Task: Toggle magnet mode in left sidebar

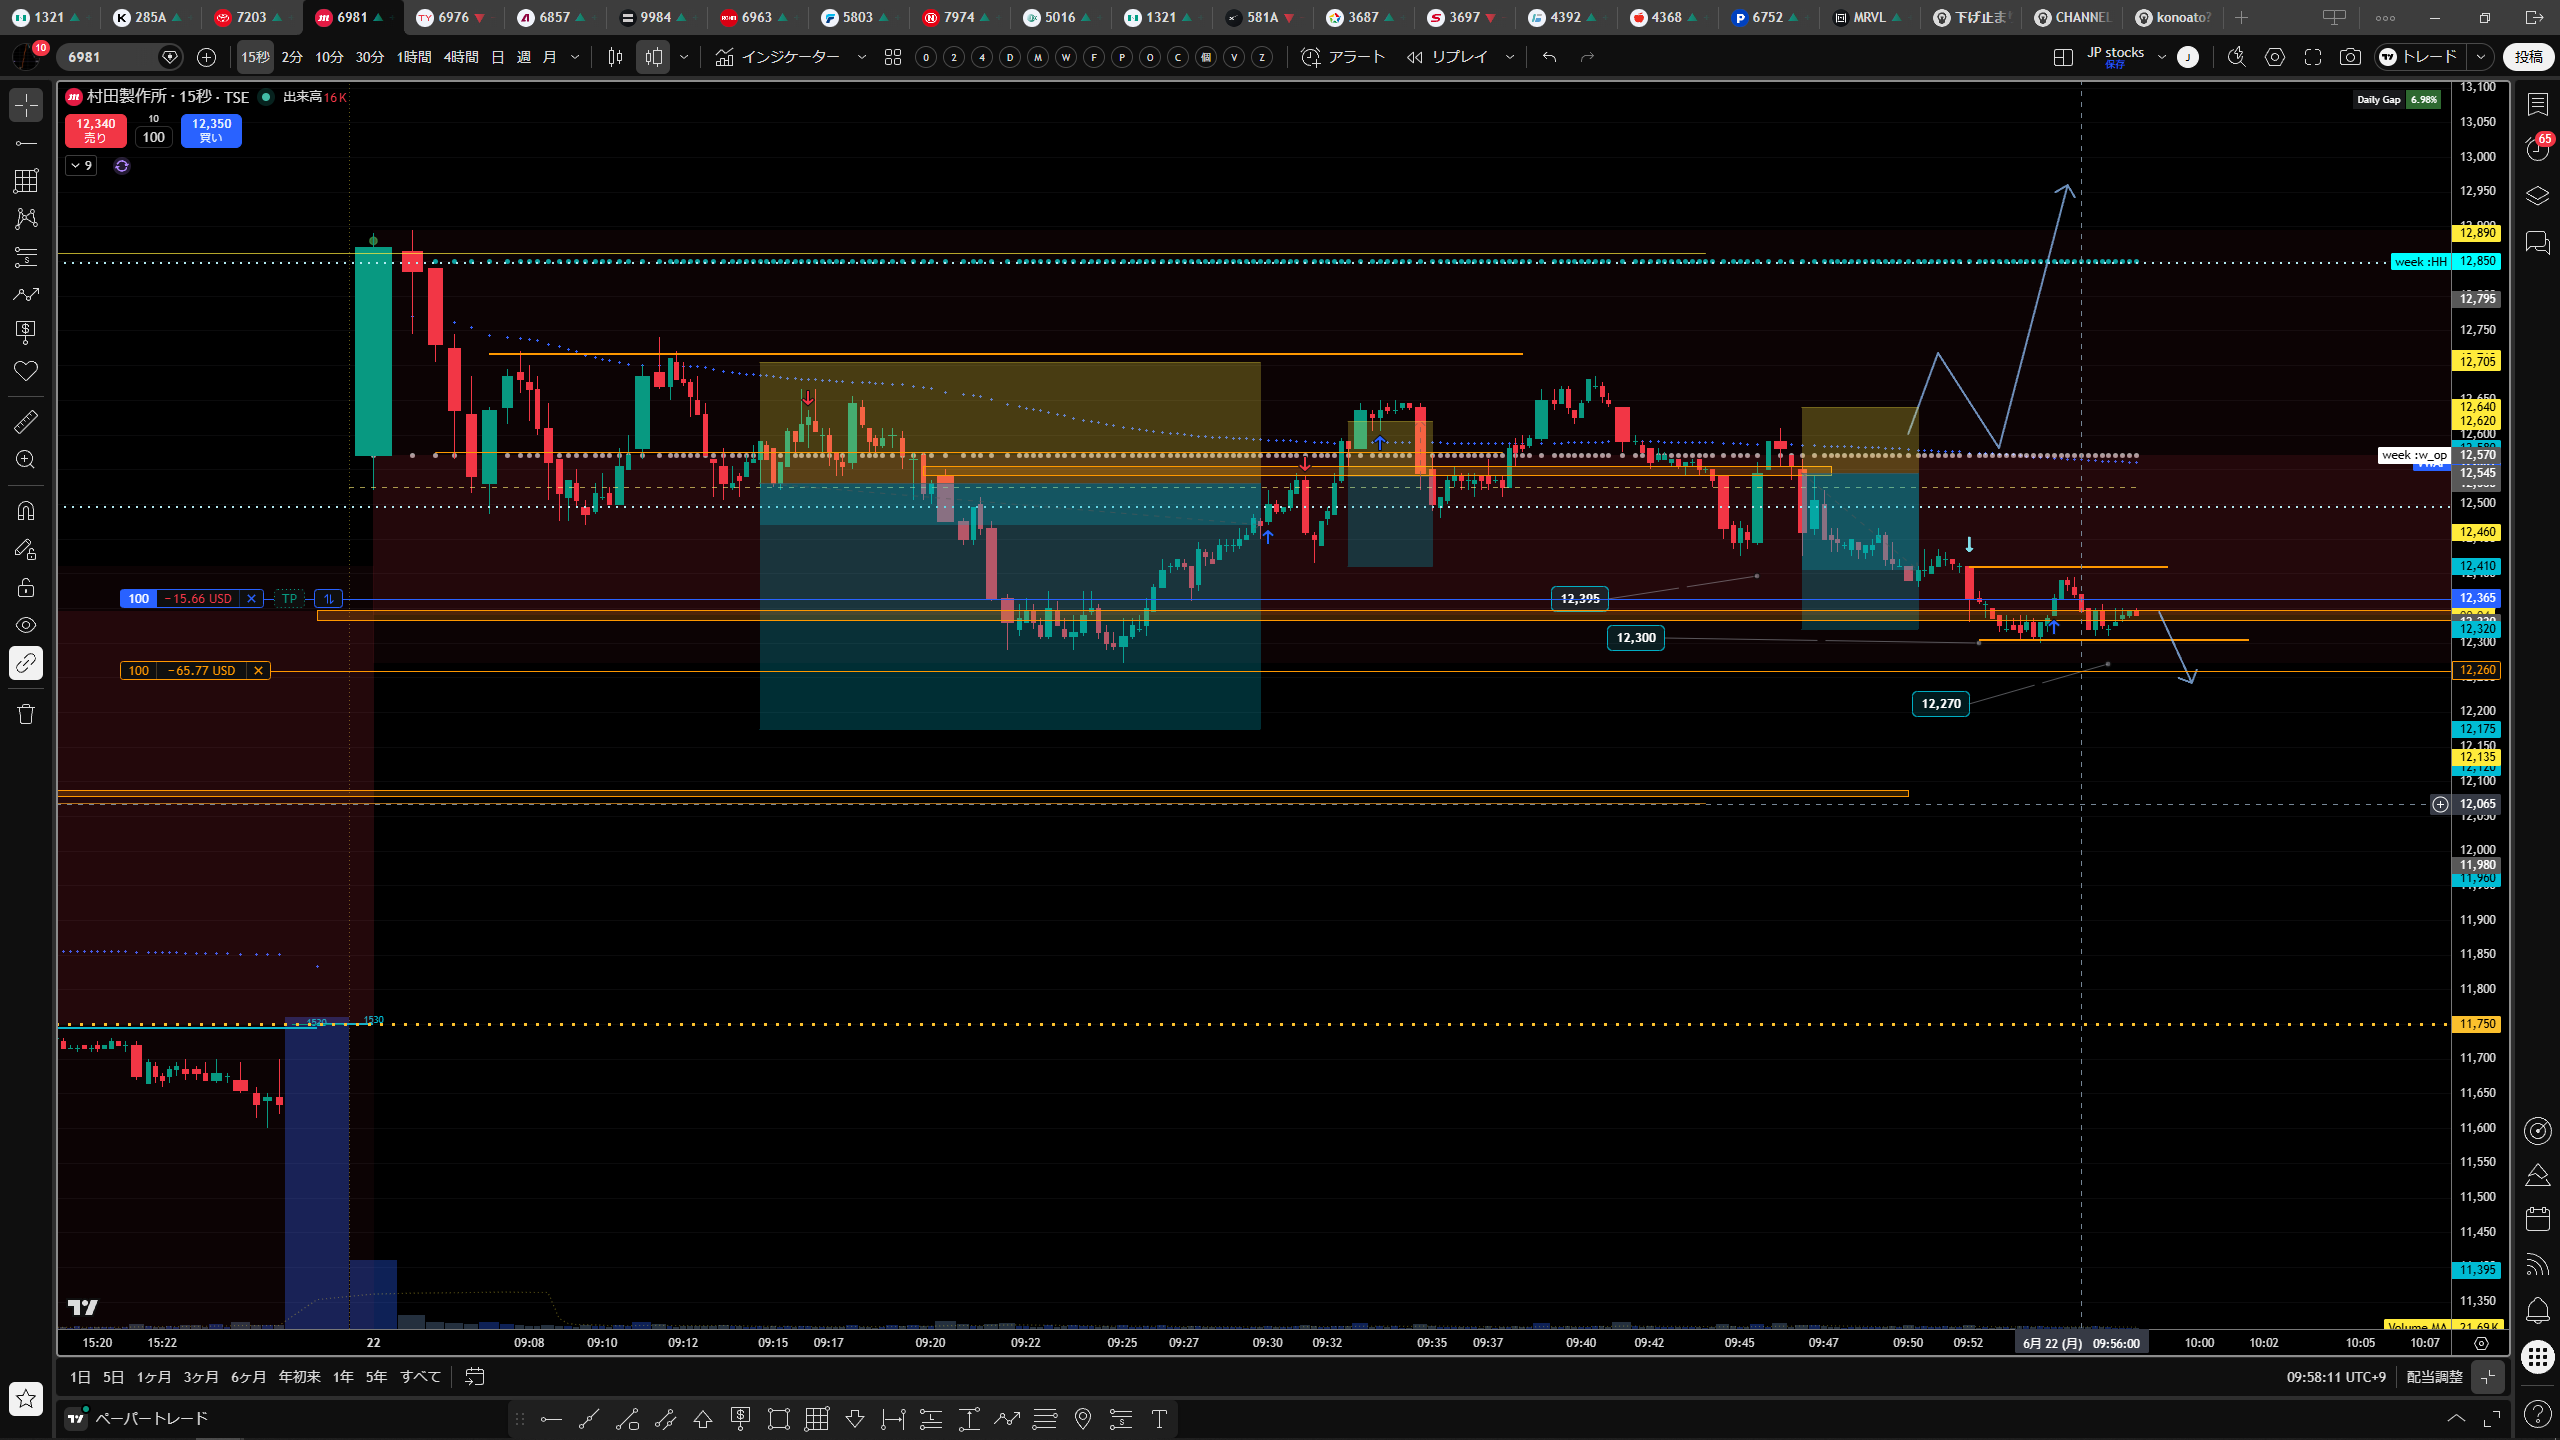Action: [x=26, y=511]
